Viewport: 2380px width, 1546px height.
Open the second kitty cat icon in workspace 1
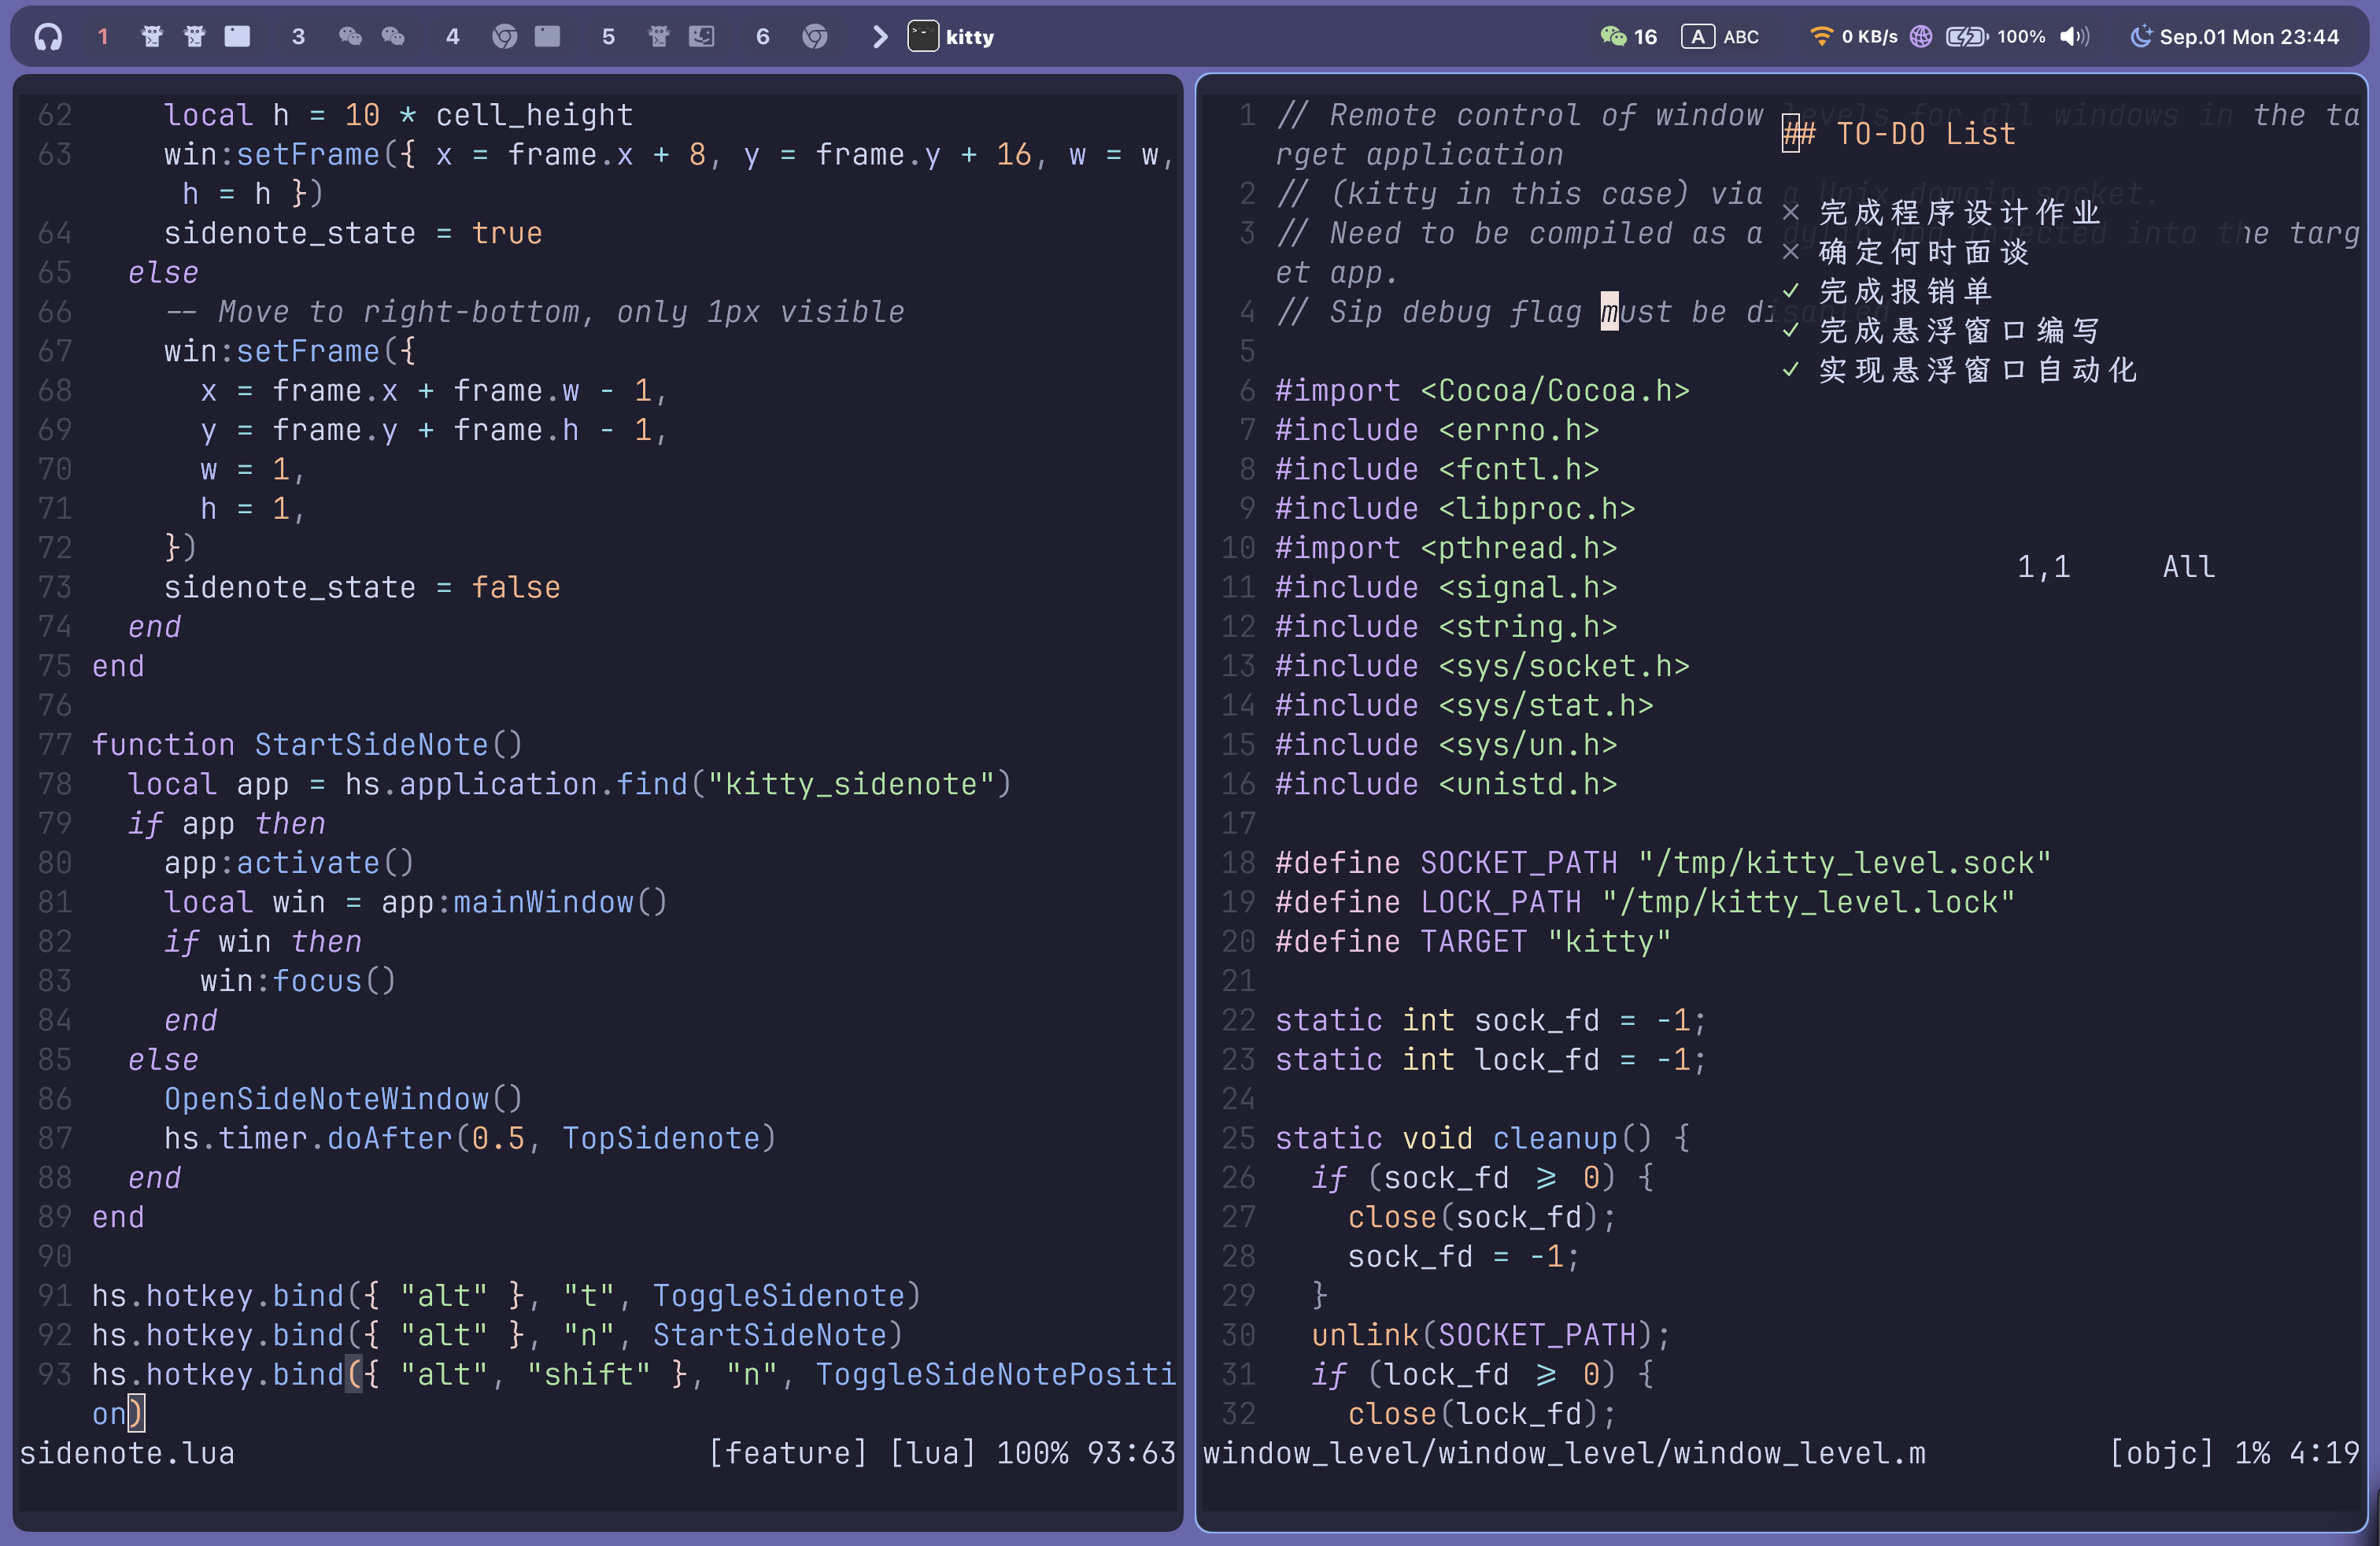coord(195,37)
